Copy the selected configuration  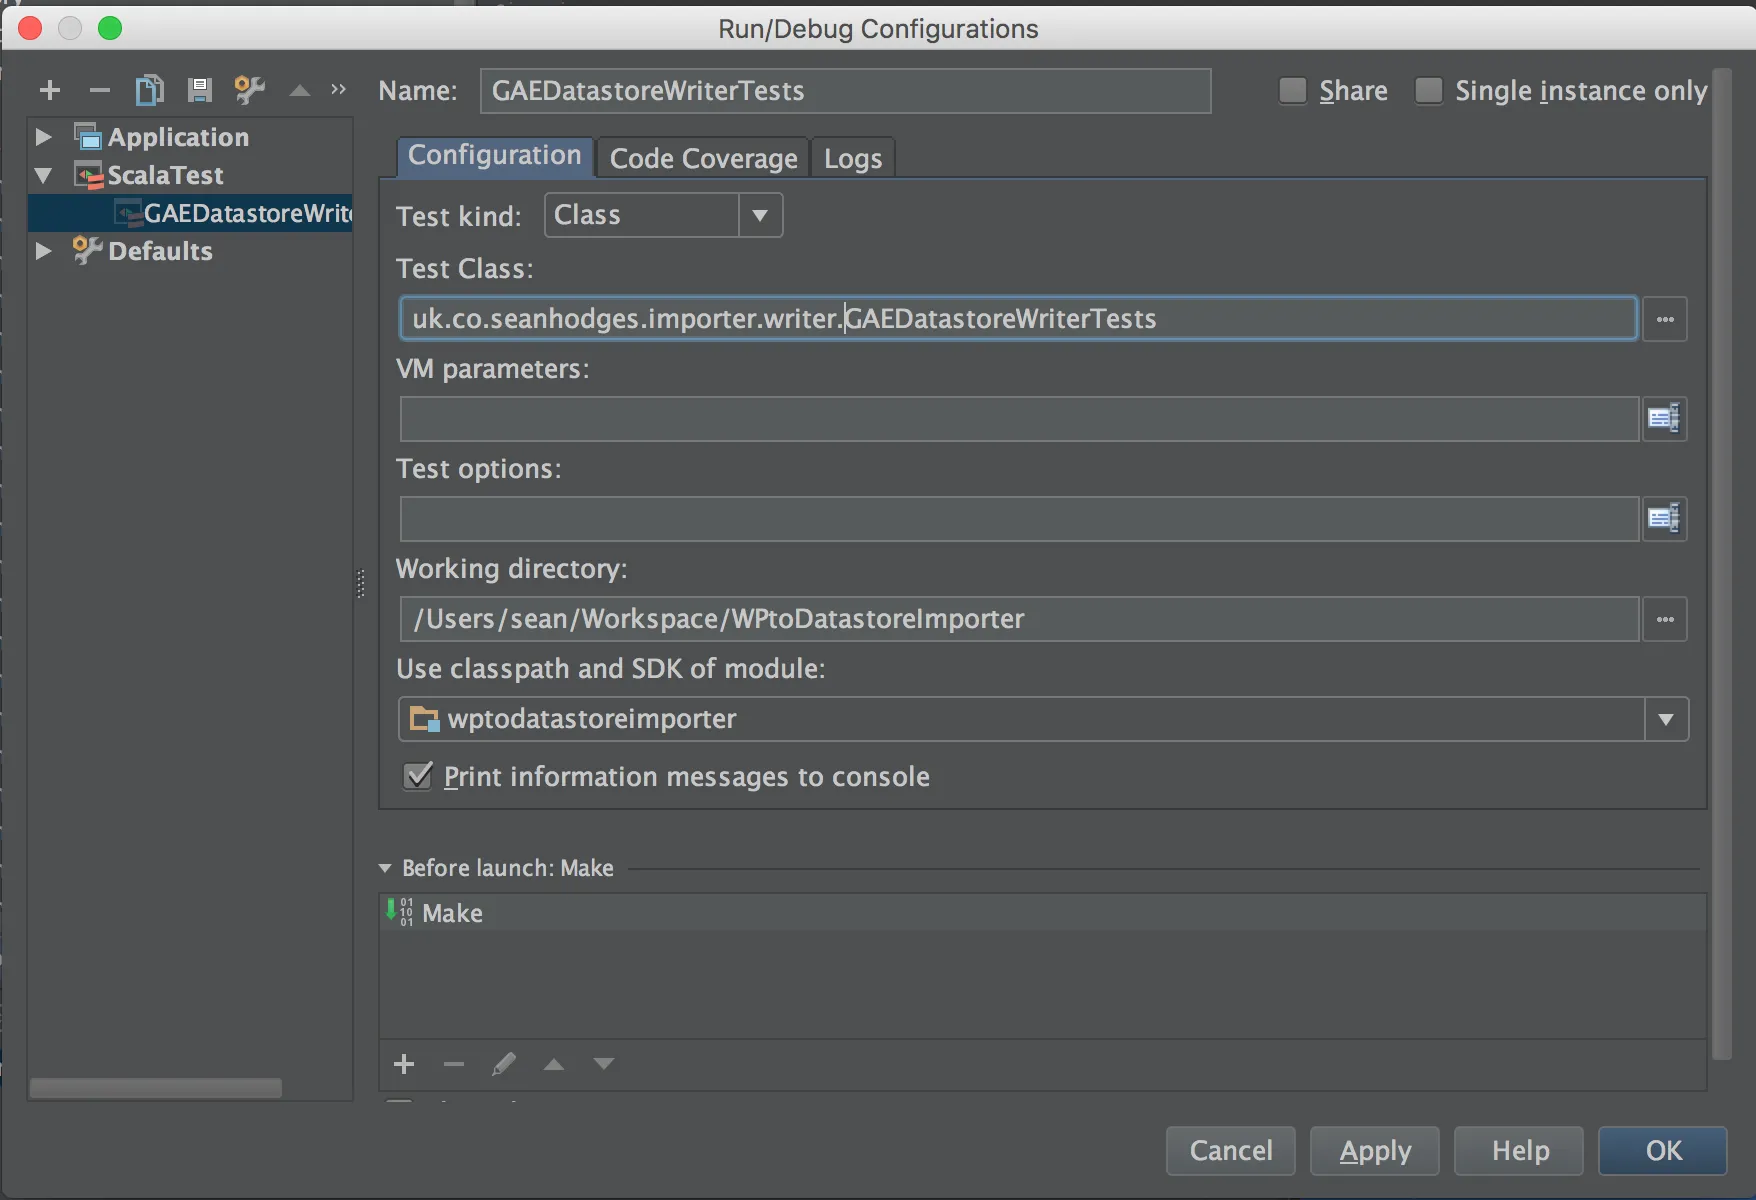[149, 91]
